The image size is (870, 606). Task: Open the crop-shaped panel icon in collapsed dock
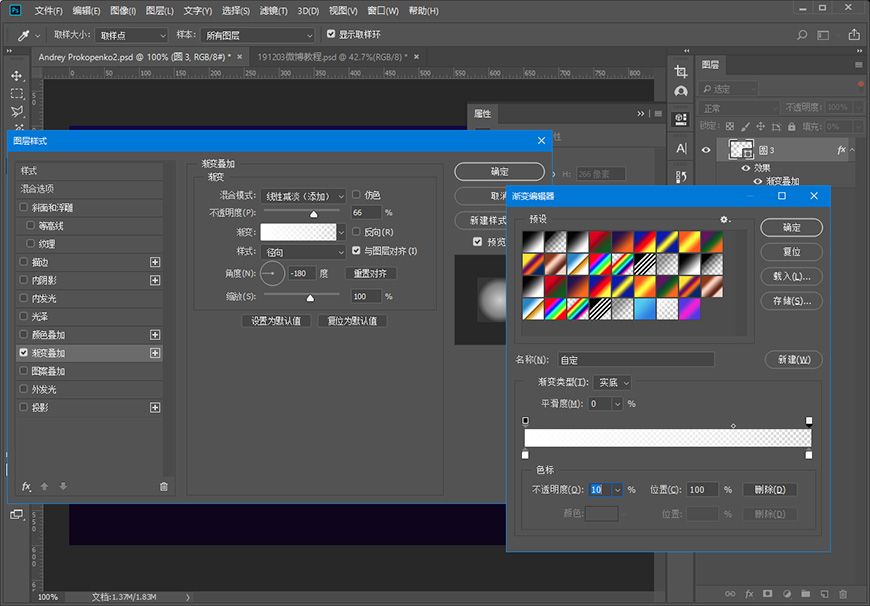pyautogui.click(x=681, y=72)
